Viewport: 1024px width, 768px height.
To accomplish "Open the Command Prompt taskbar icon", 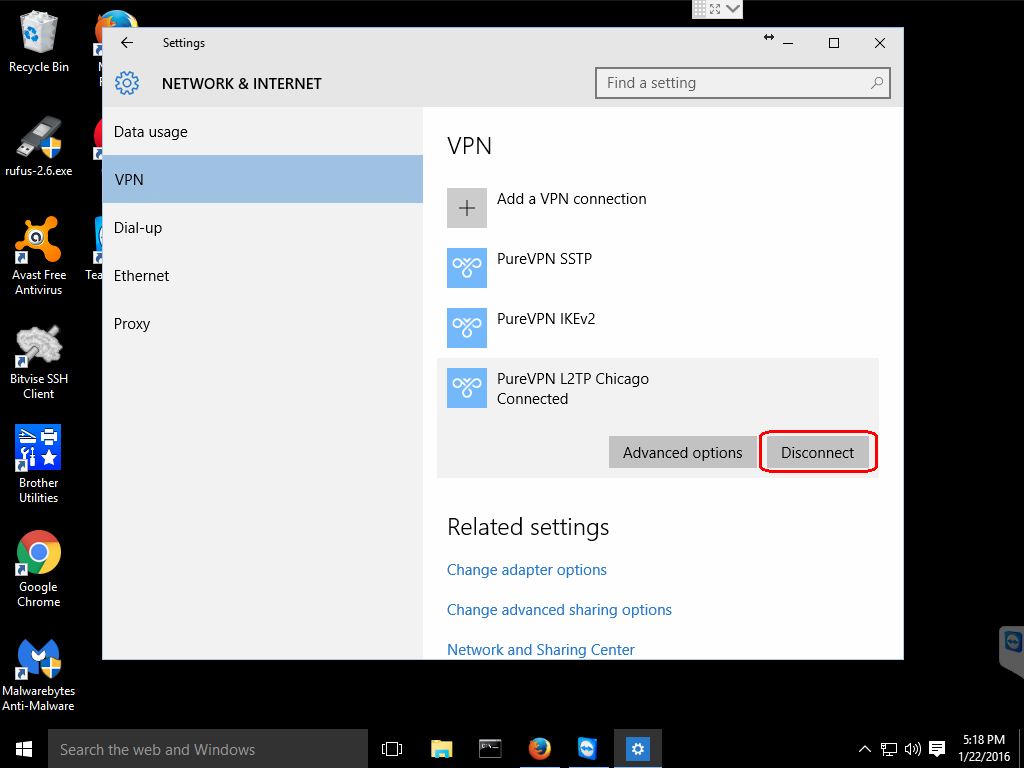I will pyautogui.click(x=490, y=748).
